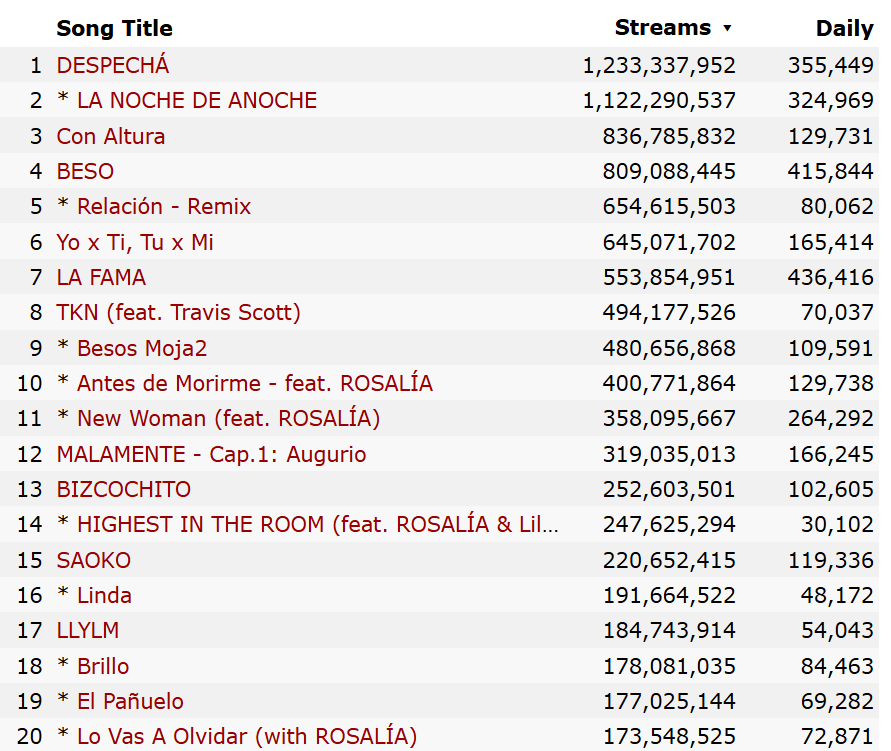
Task: Select the Relación - Remix link
Action: tap(164, 207)
